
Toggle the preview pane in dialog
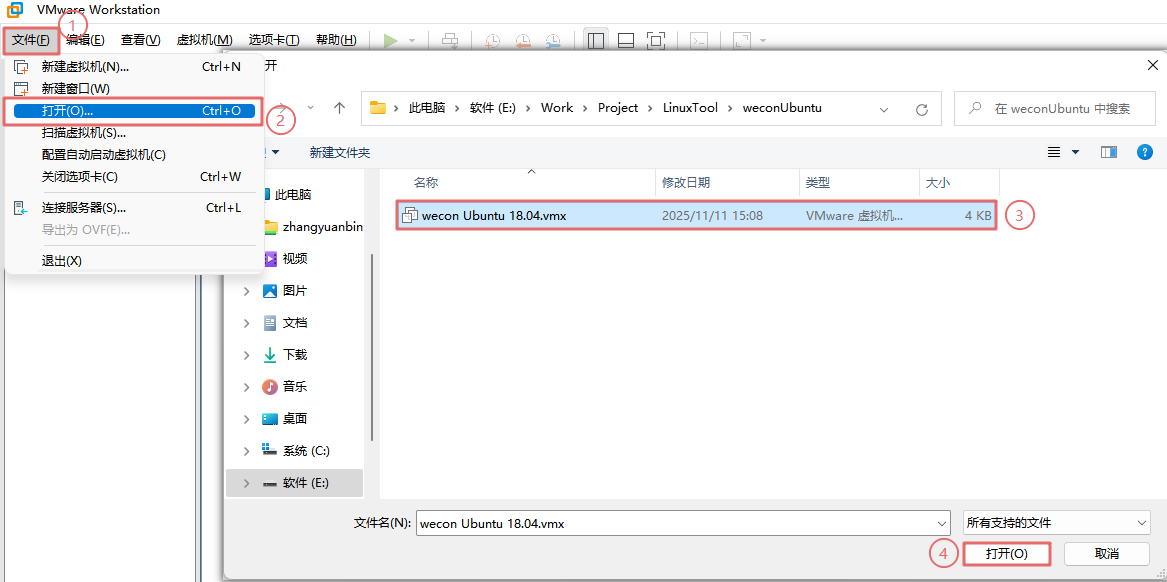point(1108,152)
